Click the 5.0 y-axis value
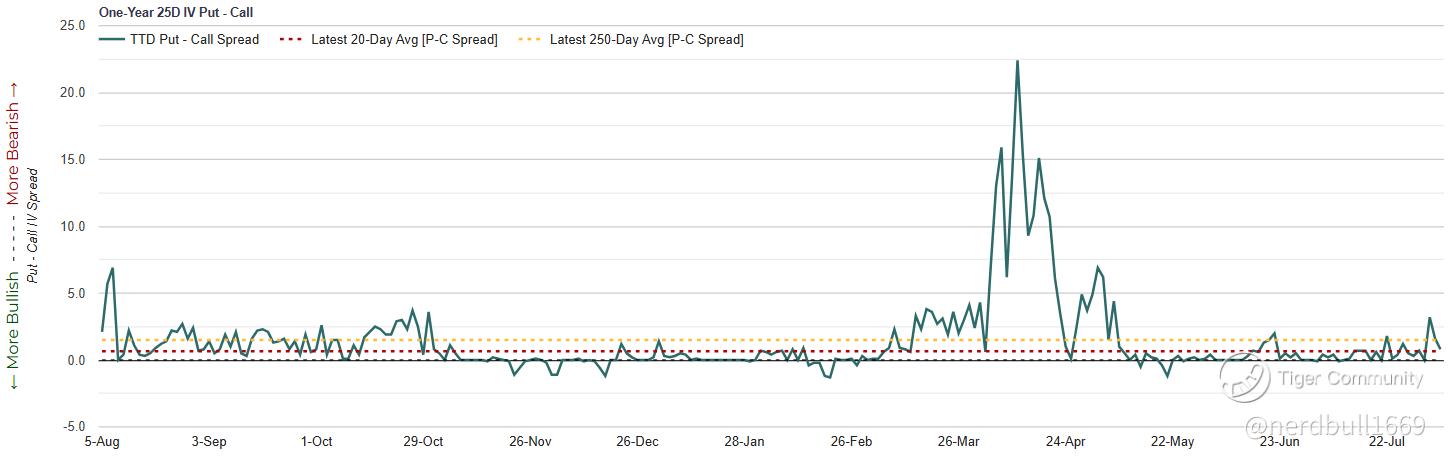This screenshot has width=1454, height=459. coord(75,293)
